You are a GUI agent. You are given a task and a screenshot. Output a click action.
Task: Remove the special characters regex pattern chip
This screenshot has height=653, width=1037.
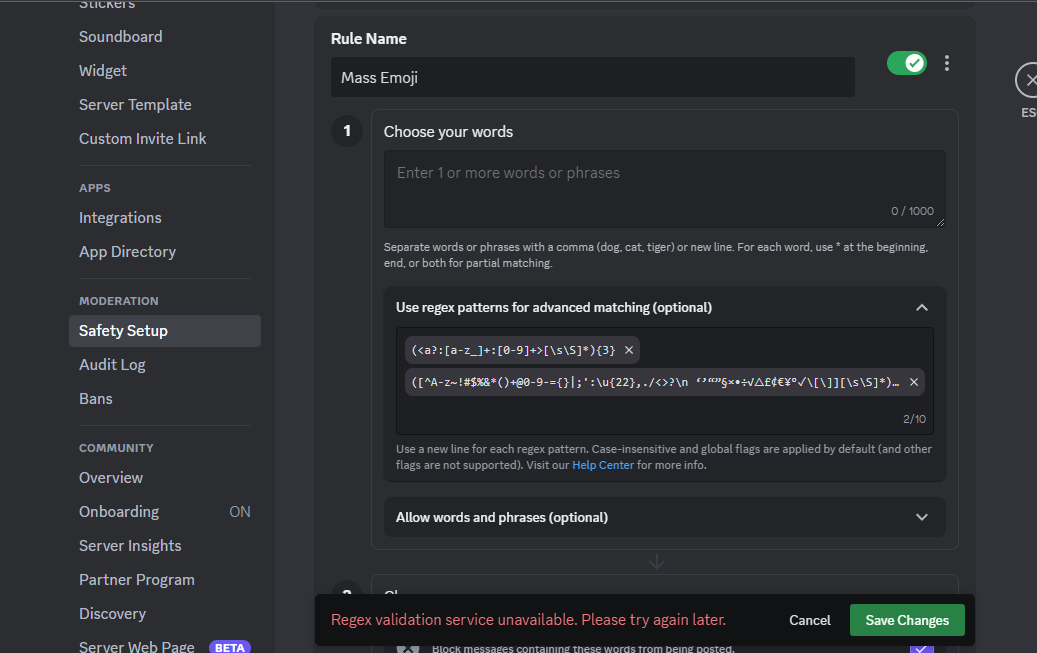pos(913,381)
